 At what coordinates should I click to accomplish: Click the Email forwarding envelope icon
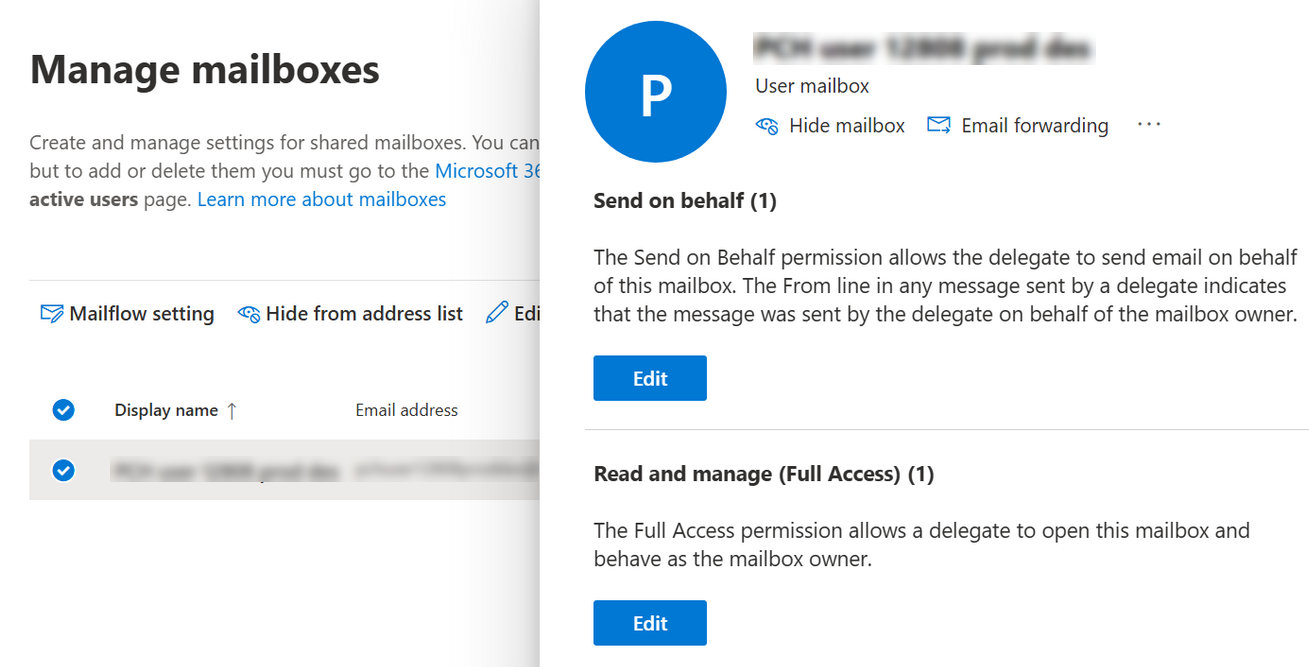tap(938, 124)
